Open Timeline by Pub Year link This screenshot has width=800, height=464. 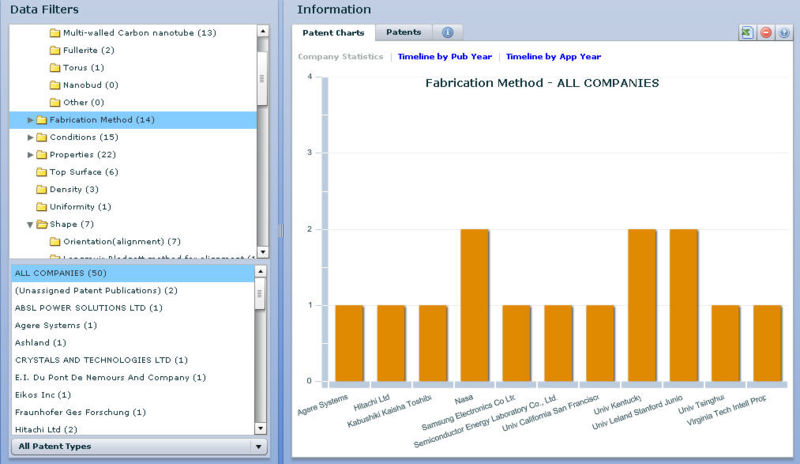tap(444, 57)
